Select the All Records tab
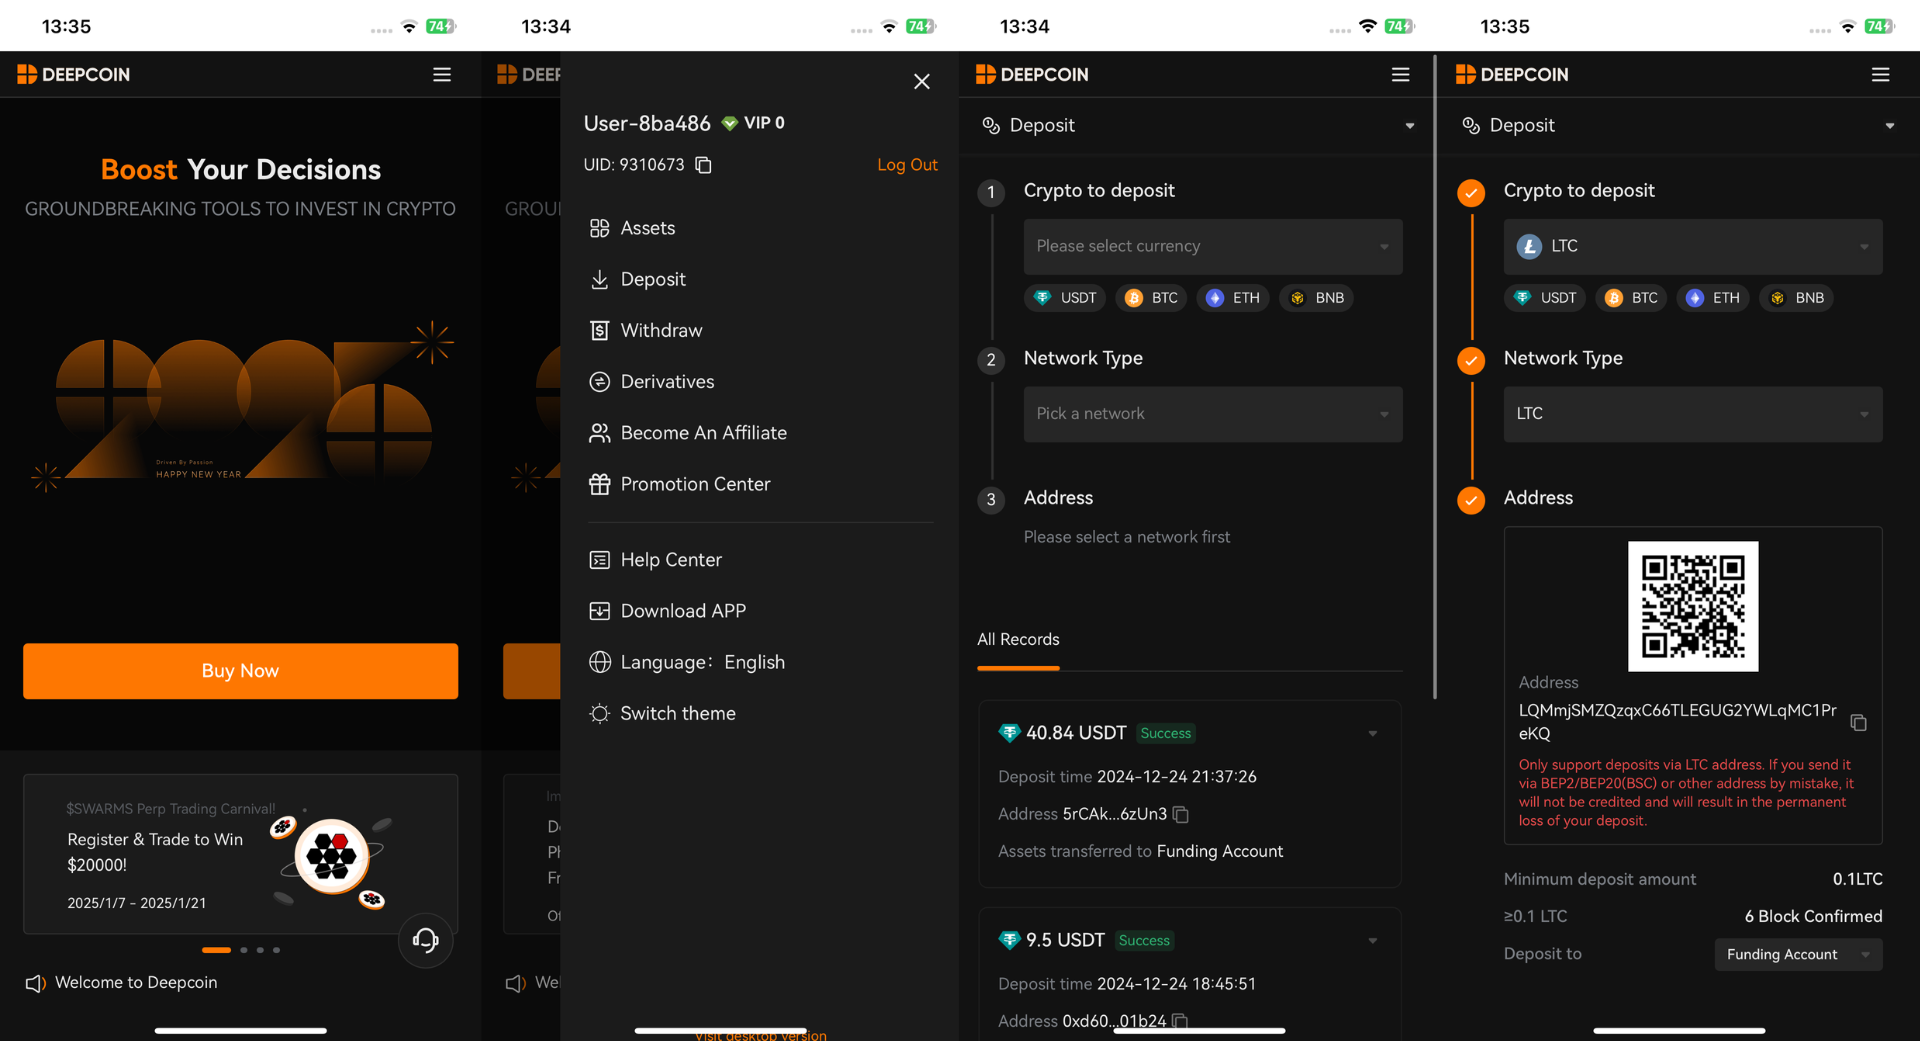This screenshot has width=1920, height=1041. coord(1018,640)
